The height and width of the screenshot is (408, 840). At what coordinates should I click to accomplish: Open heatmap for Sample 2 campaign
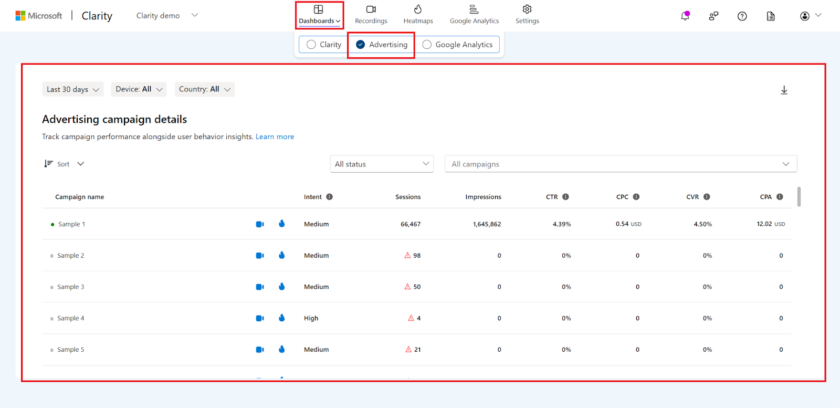(x=282, y=256)
